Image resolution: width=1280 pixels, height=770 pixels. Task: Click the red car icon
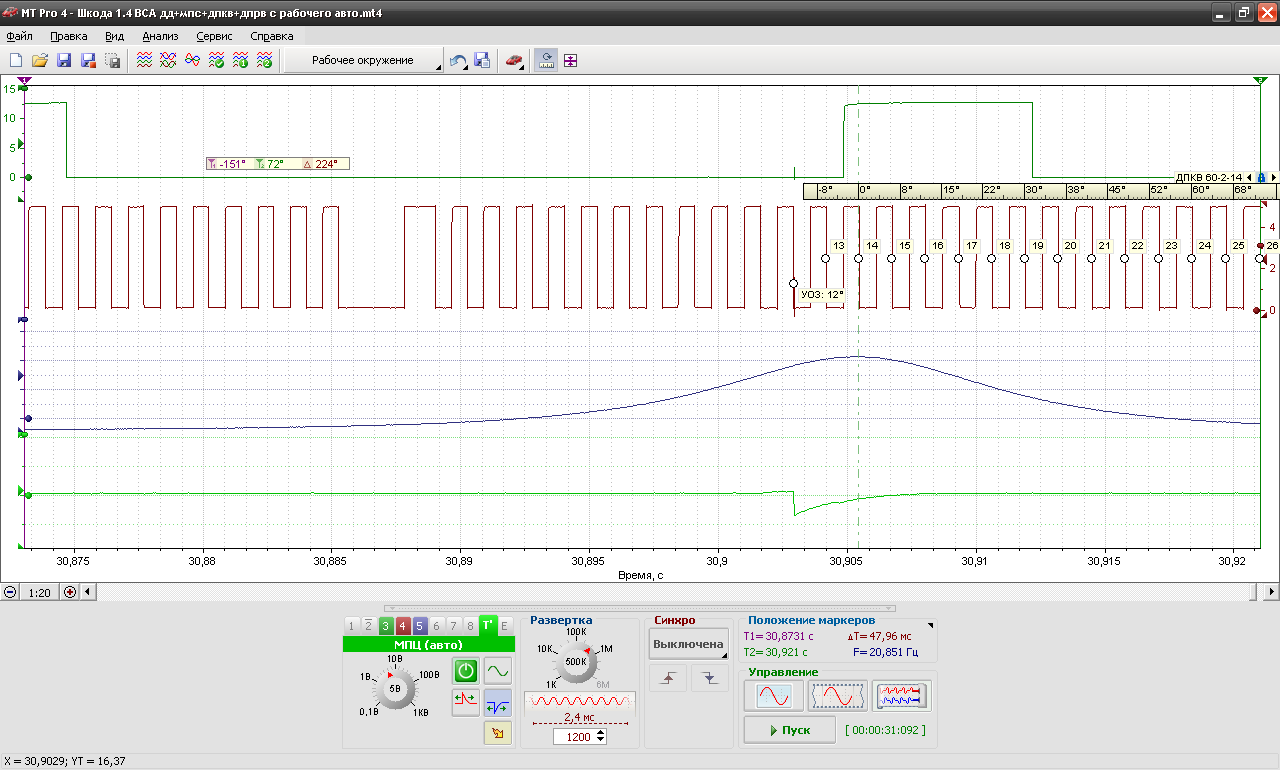[514, 61]
